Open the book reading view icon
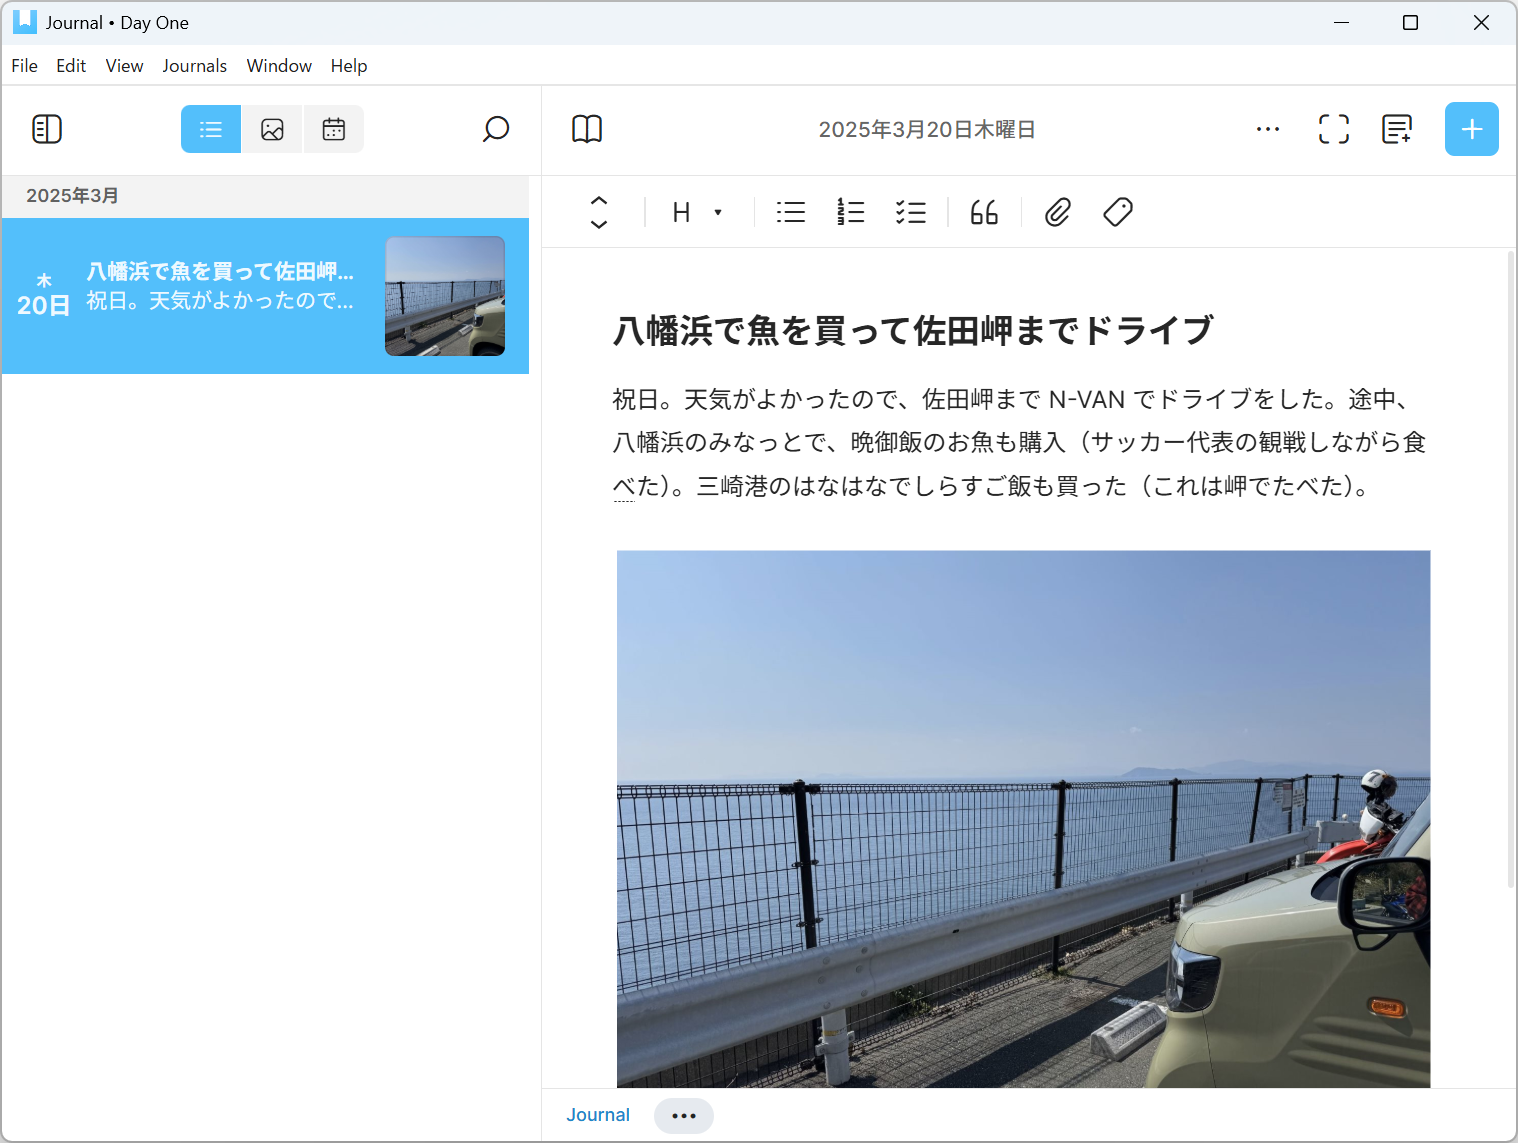Screen dimensions: 1518x1143 tap(587, 129)
